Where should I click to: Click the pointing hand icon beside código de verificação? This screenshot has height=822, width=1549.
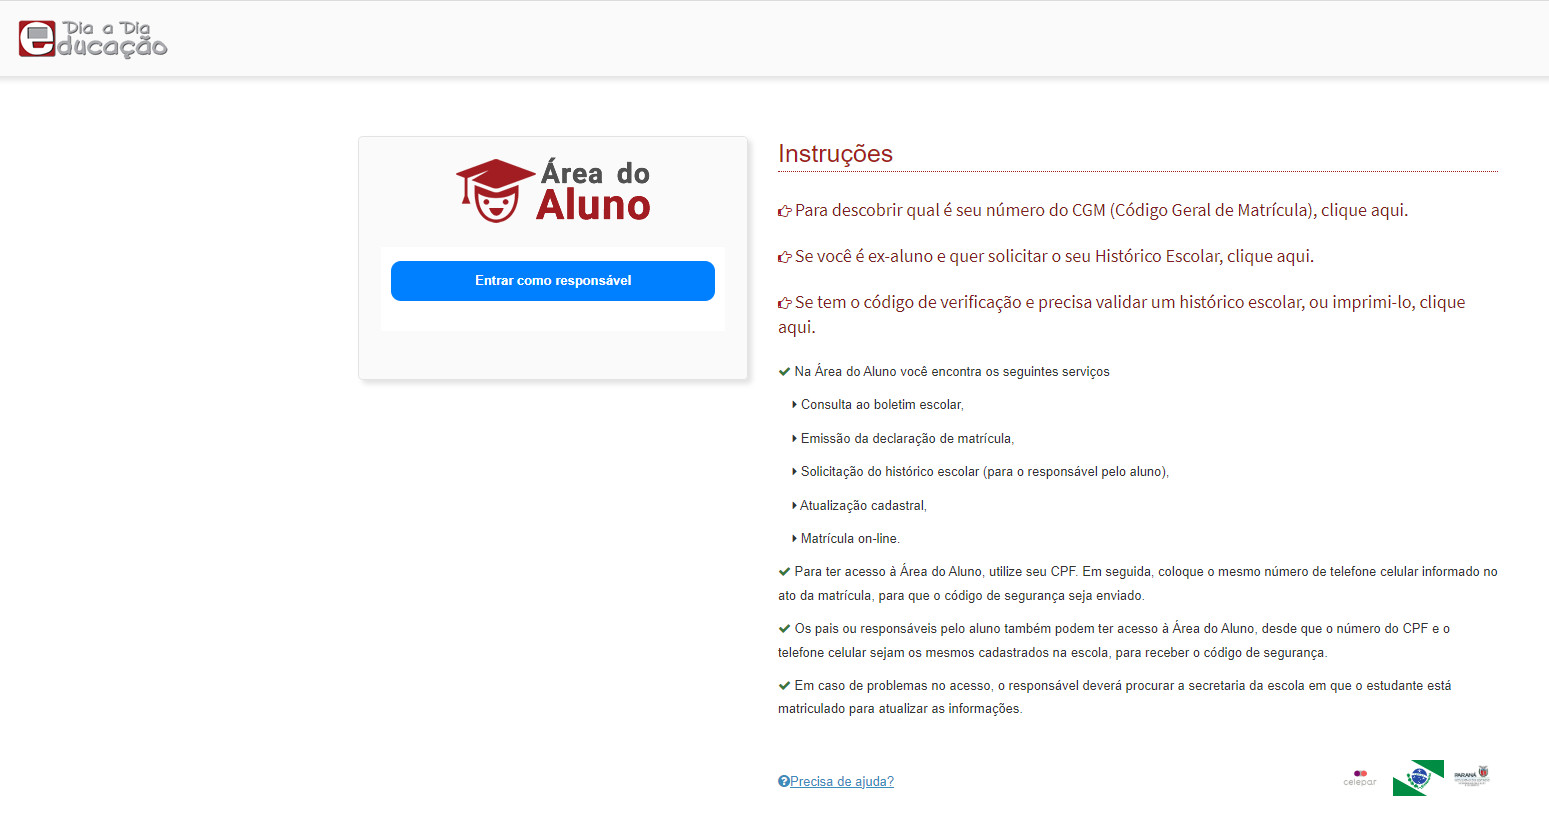tap(785, 303)
